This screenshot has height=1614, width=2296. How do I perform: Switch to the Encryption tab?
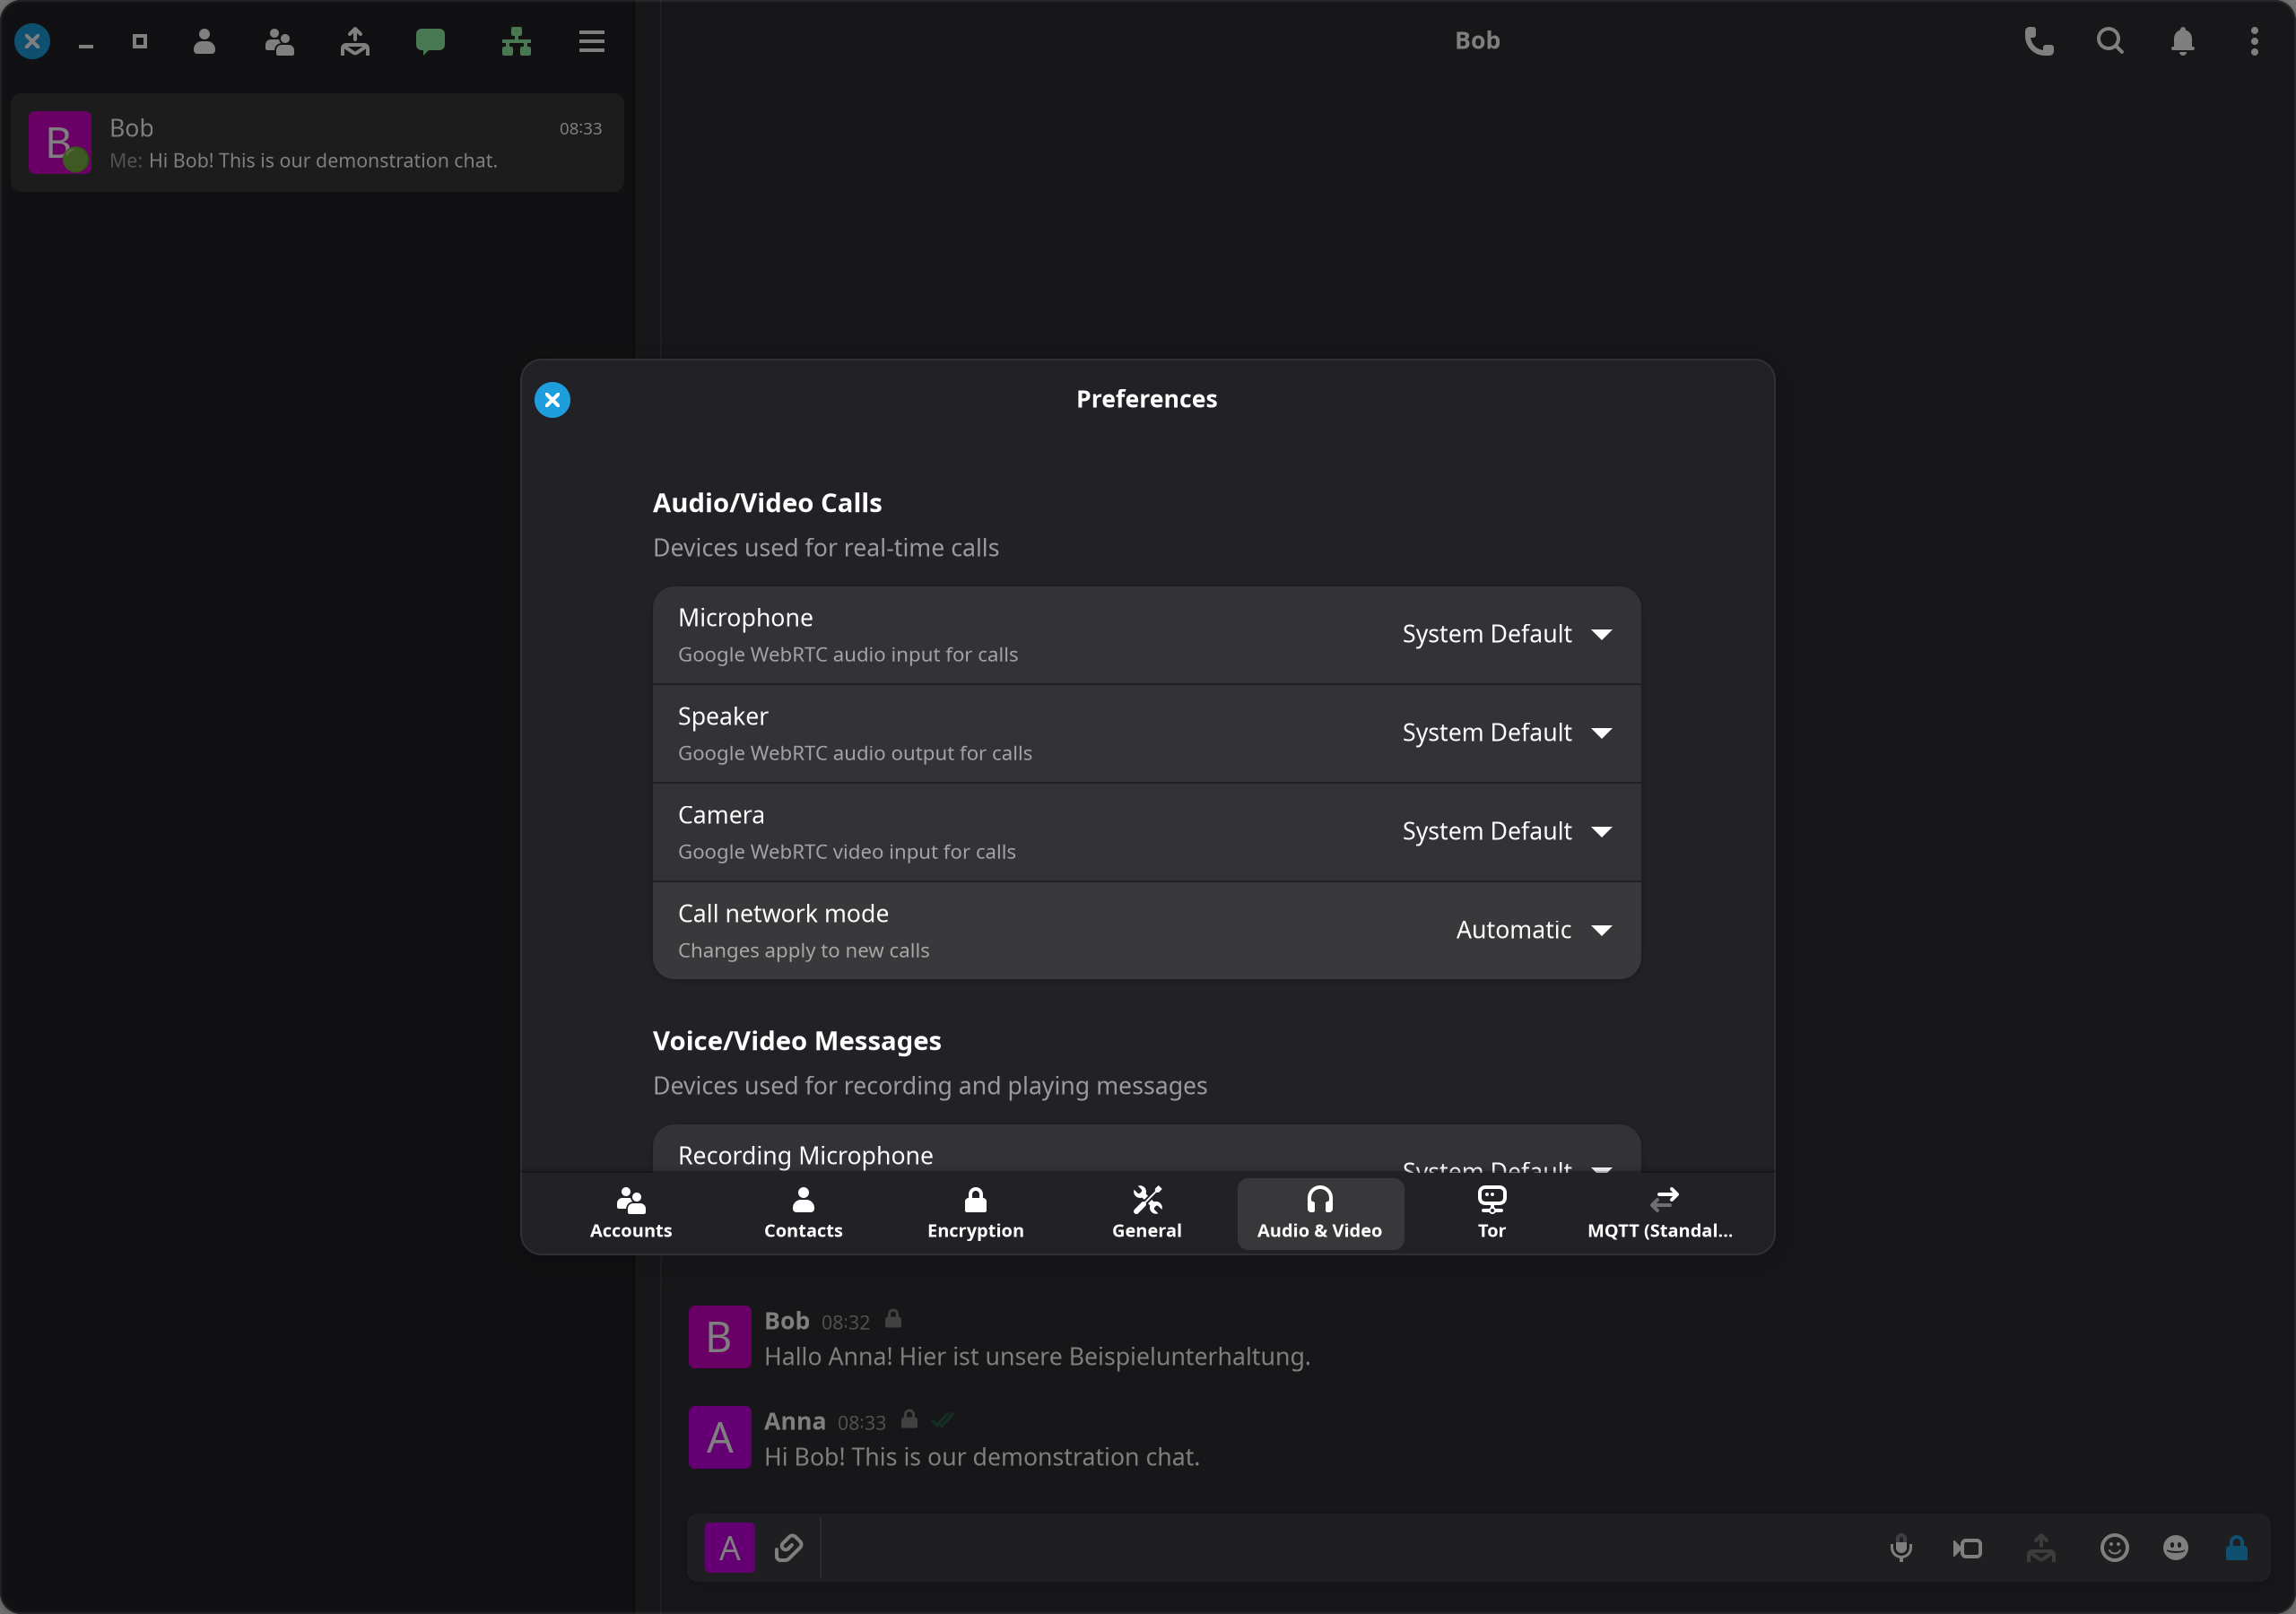pos(975,1213)
